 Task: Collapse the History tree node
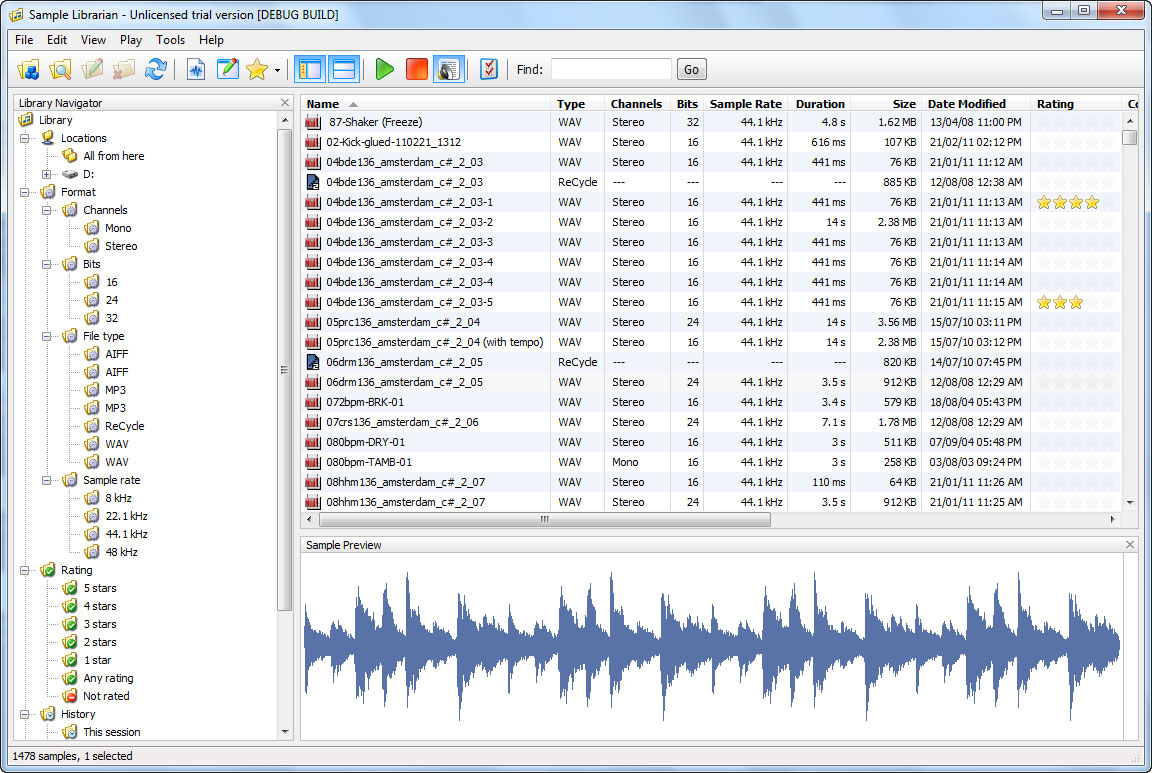pos(24,714)
